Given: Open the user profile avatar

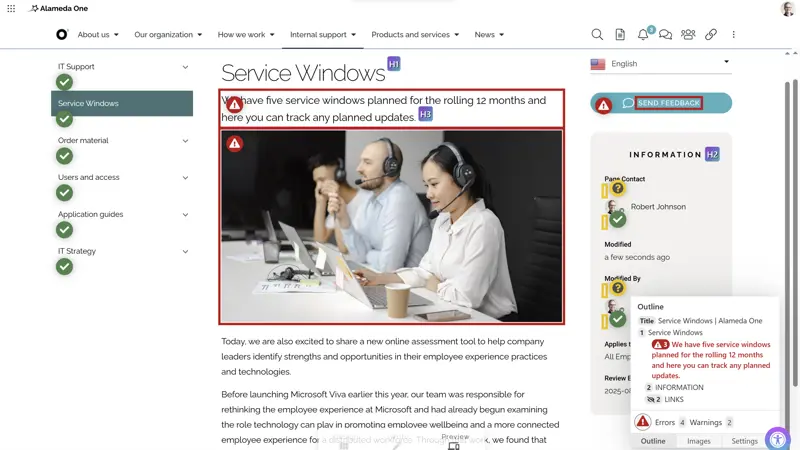Looking at the screenshot, I should point(787,9).
